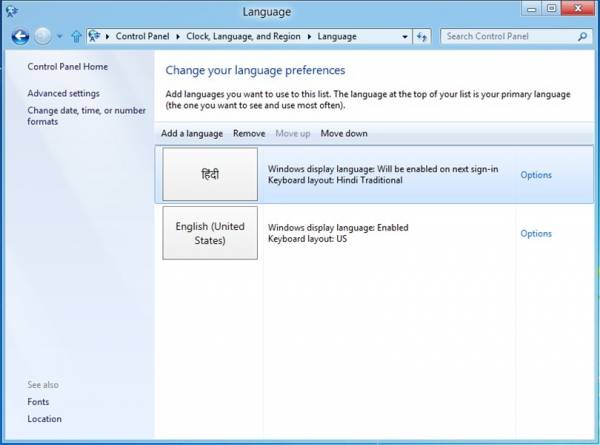Open Advanced settings

coord(63,93)
